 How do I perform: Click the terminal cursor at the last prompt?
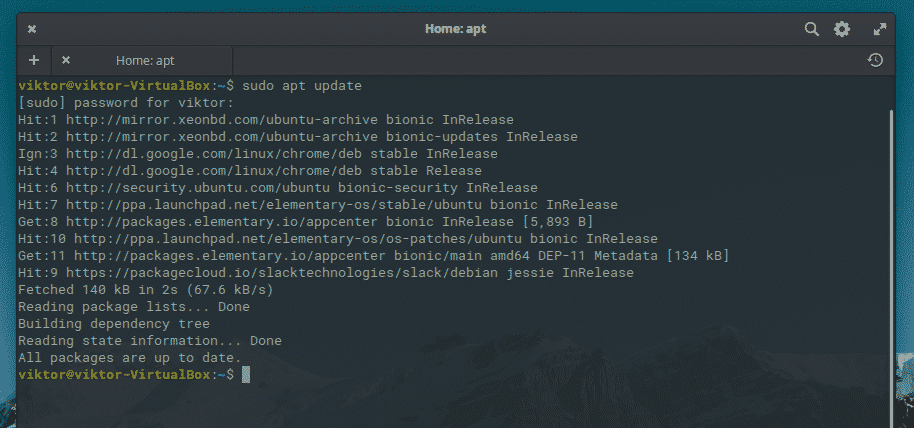pos(246,374)
